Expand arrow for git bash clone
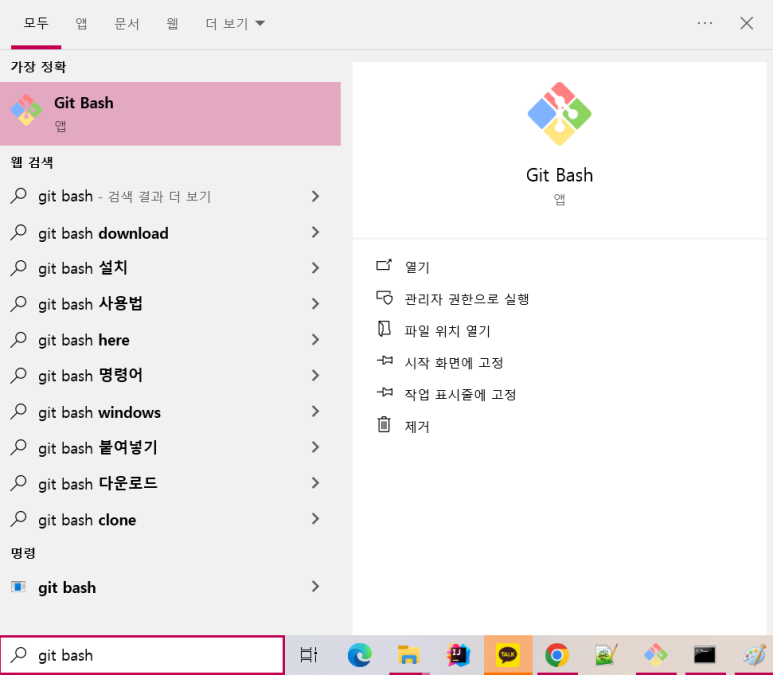This screenshot has height=675, width=773. (x=316, y=519)
